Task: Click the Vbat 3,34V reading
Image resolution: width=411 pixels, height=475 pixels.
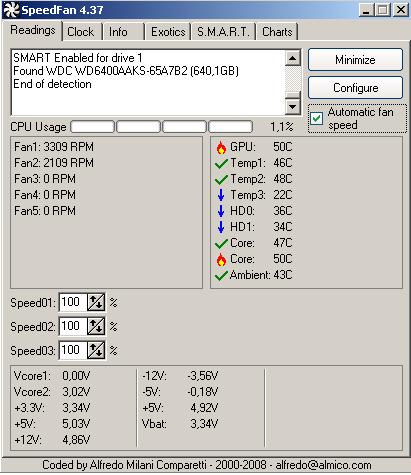Action: click(180, 424)
